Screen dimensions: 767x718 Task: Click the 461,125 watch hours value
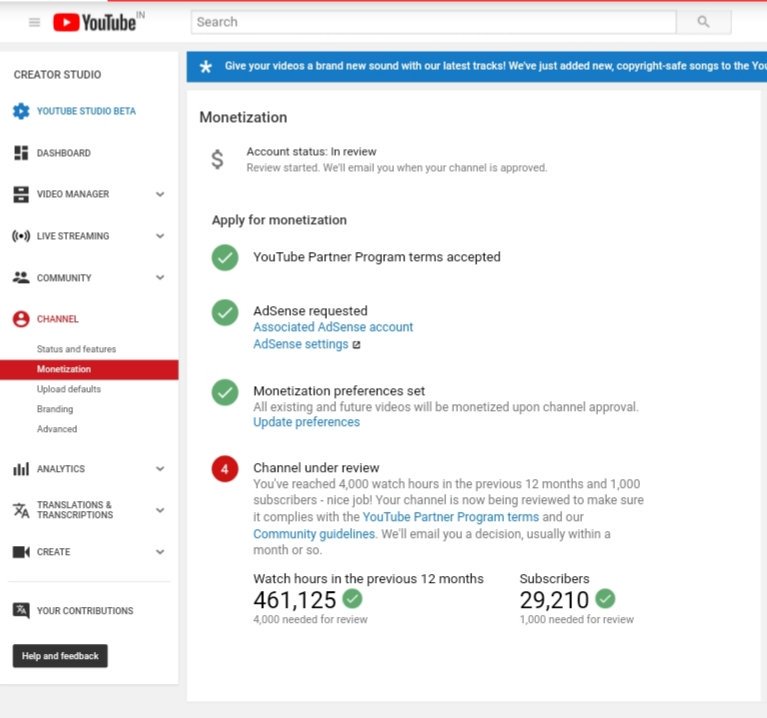[x=294, y=600]
